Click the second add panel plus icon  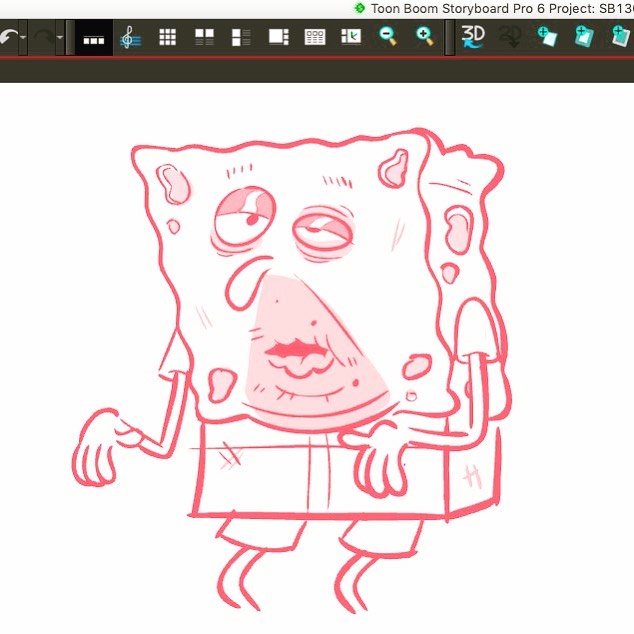(584, 36)
